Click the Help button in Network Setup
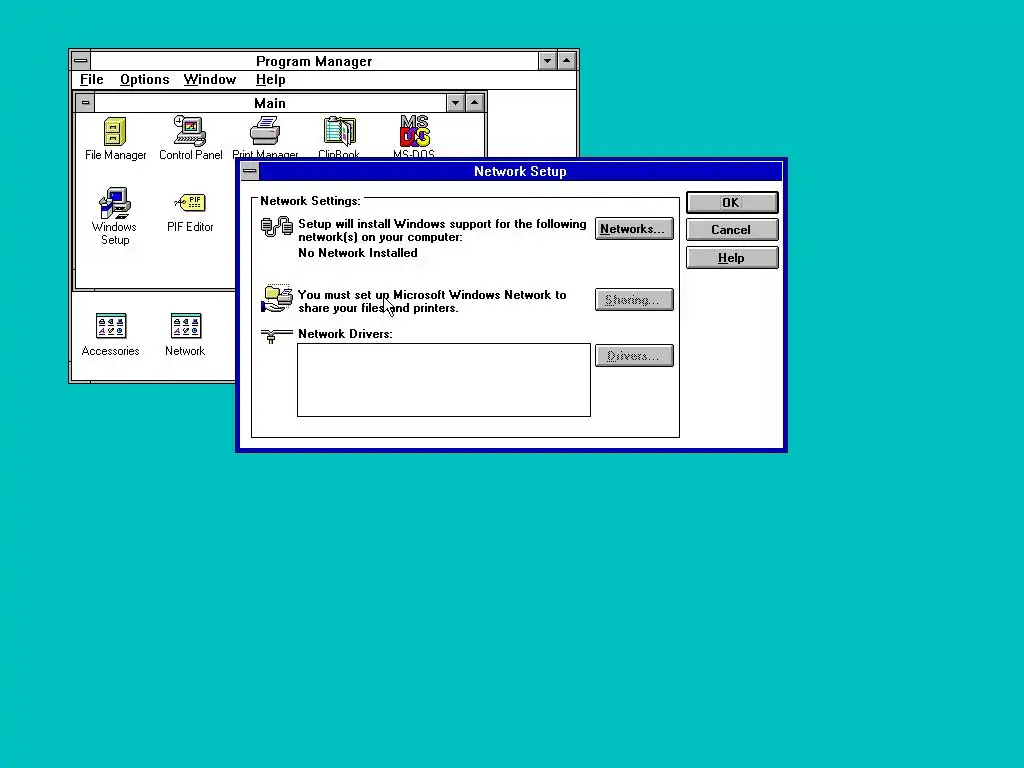This screenshot has width=1024, height=768. coord(732,258)
